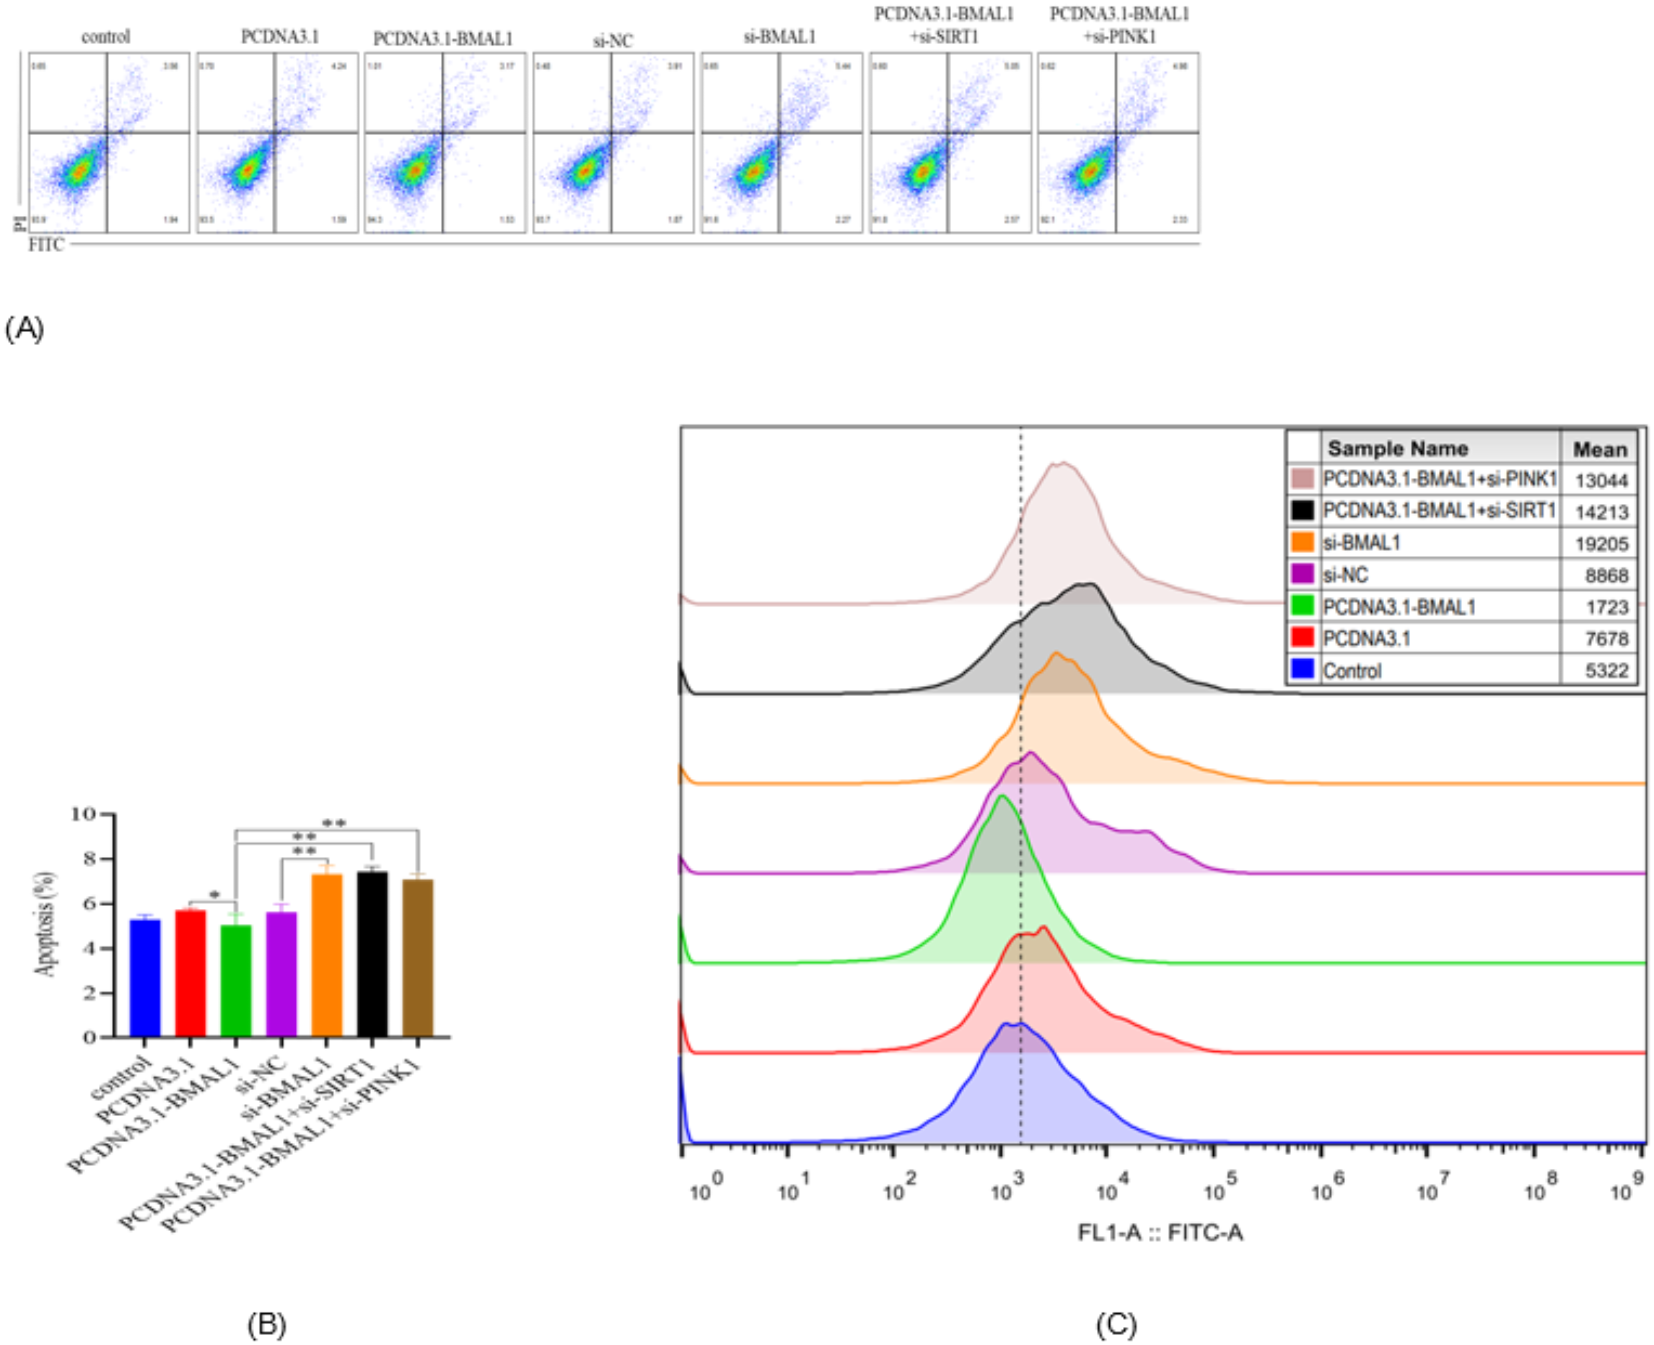Viewport: 1654px width, 1345px height.
Task: Open the control flow cytometry scatter plot
Action: 108,142
